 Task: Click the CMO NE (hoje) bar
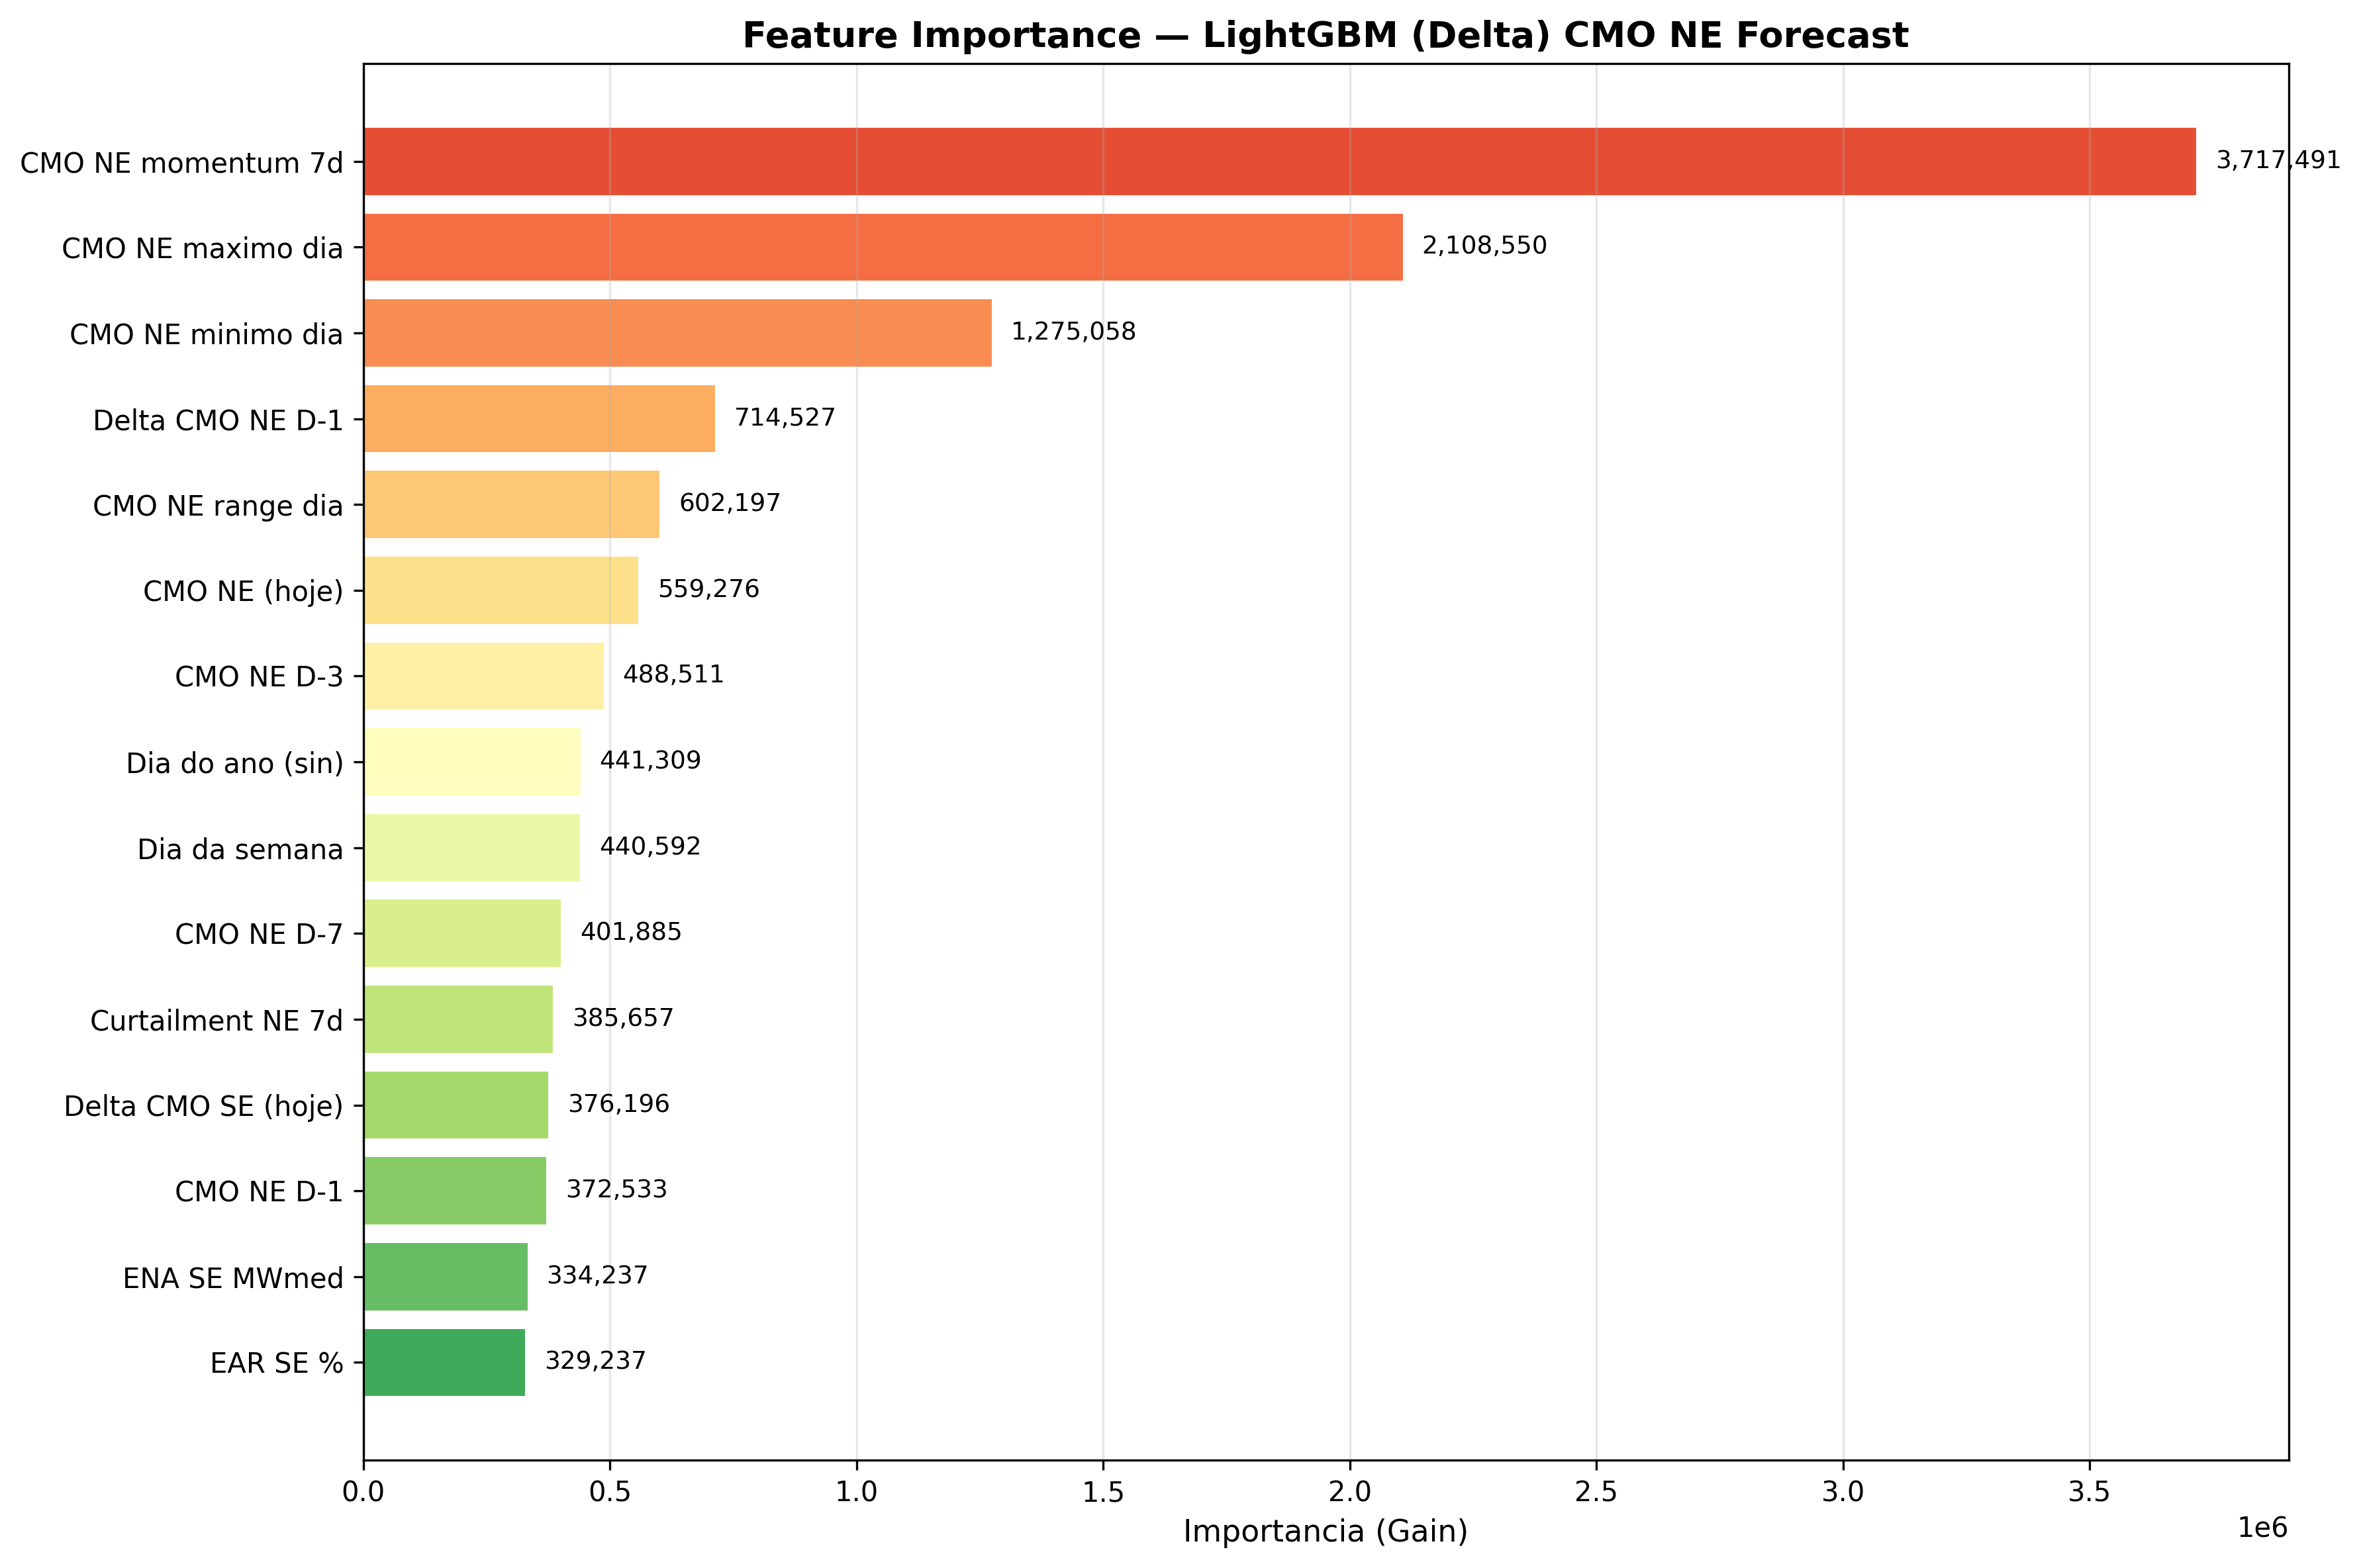(x=500, y=590)
